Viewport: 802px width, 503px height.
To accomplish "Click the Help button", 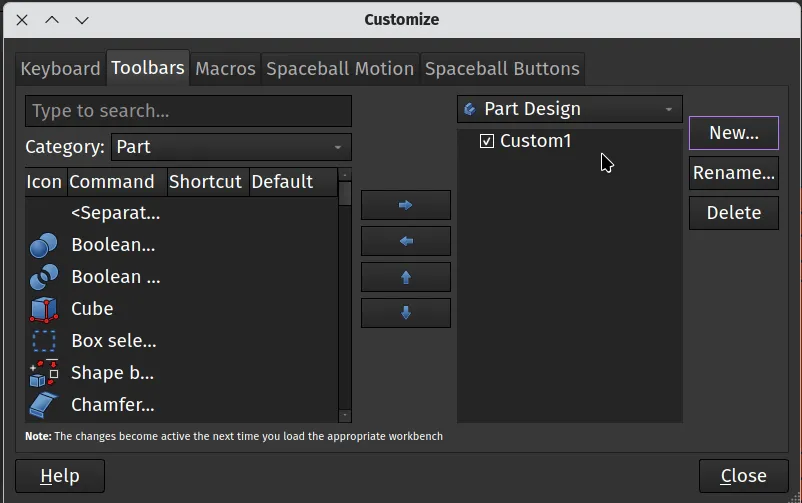I will [60, 476].
